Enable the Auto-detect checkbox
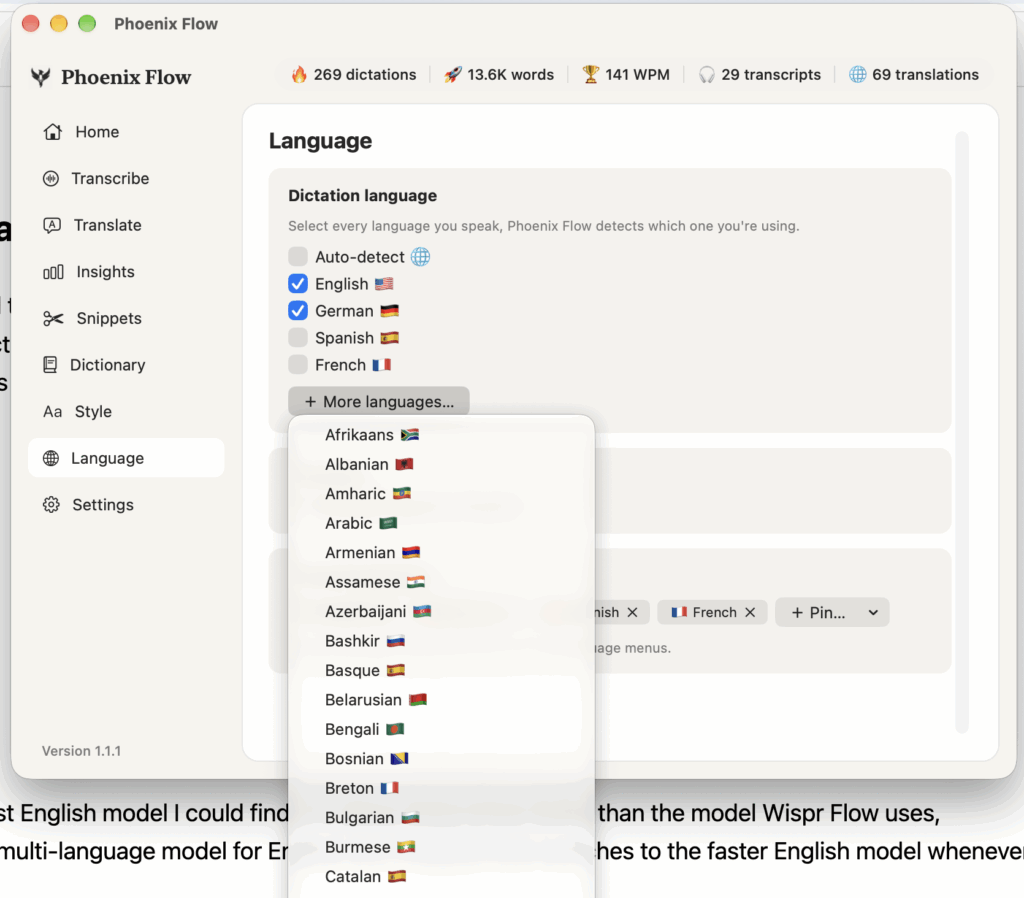 click(x=298, y=257)
